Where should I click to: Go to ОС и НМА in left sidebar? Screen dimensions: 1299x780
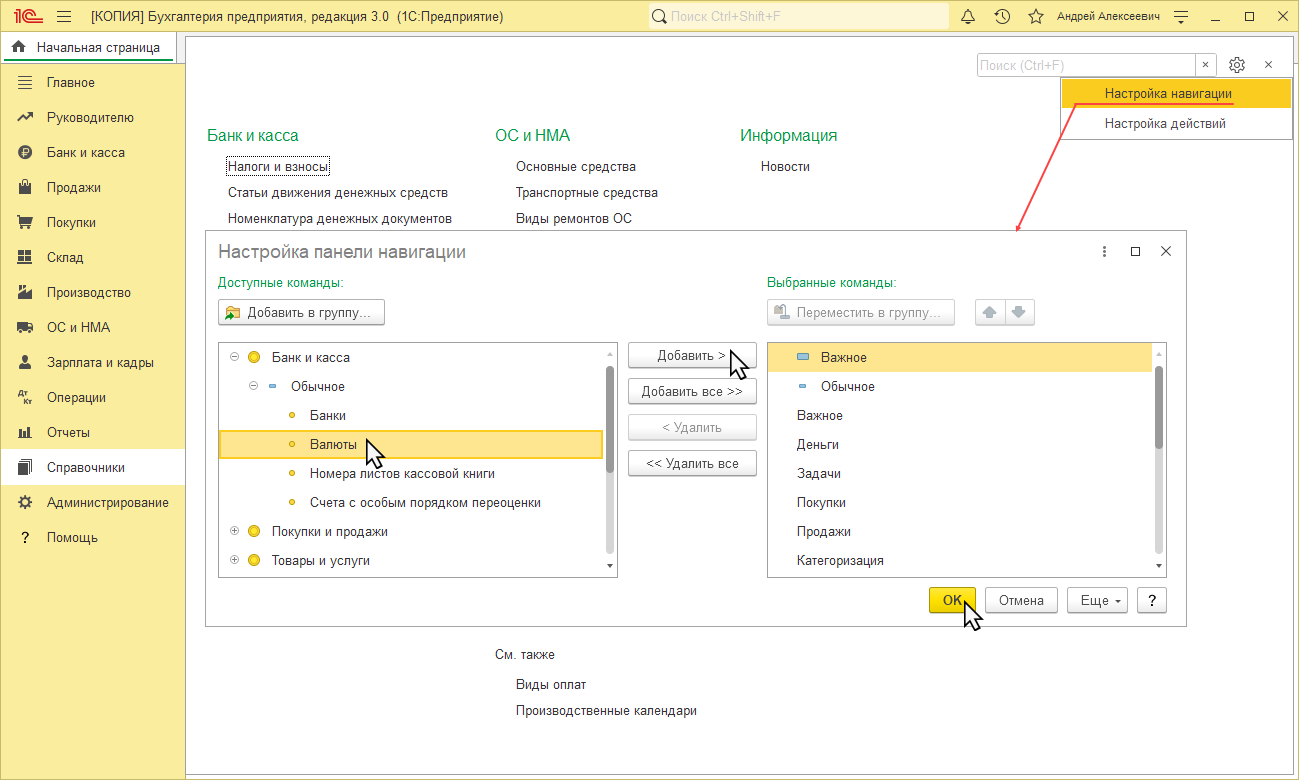(92, 327)
